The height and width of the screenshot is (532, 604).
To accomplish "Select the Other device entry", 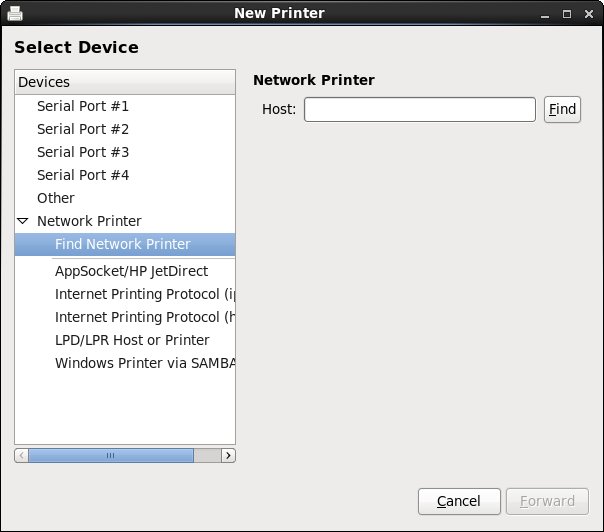I will point(56,198).
